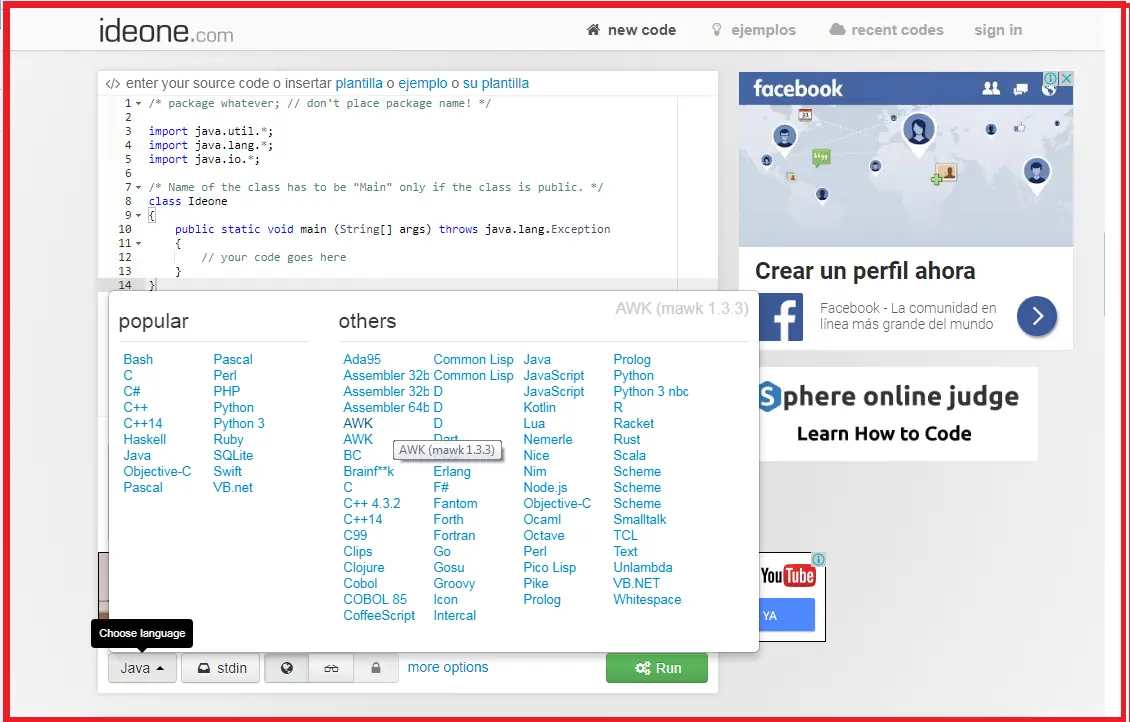Select C# from the popular languages

131,391
